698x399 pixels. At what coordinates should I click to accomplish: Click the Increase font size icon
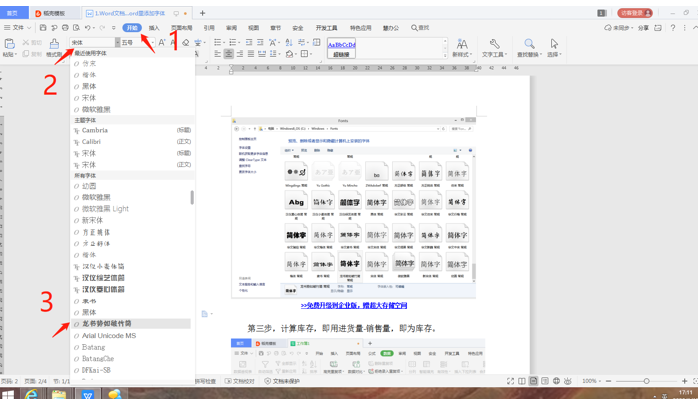[162, 42]
